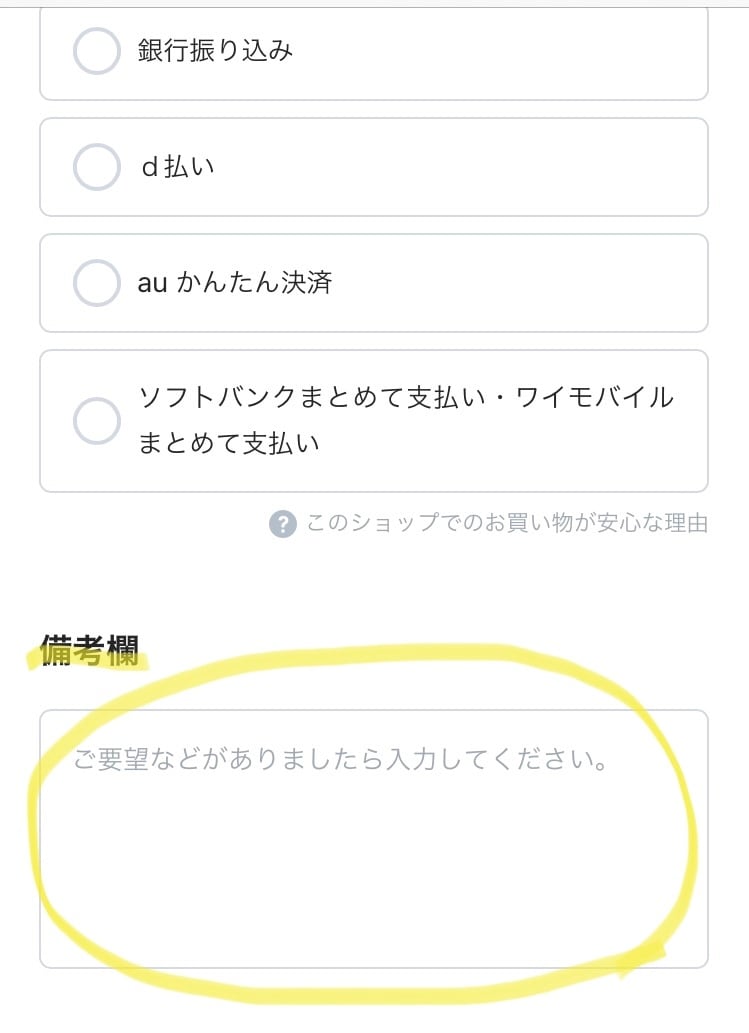Click the question mark help icon
This screenshot has width=749, height=1033.
[283, 524]
